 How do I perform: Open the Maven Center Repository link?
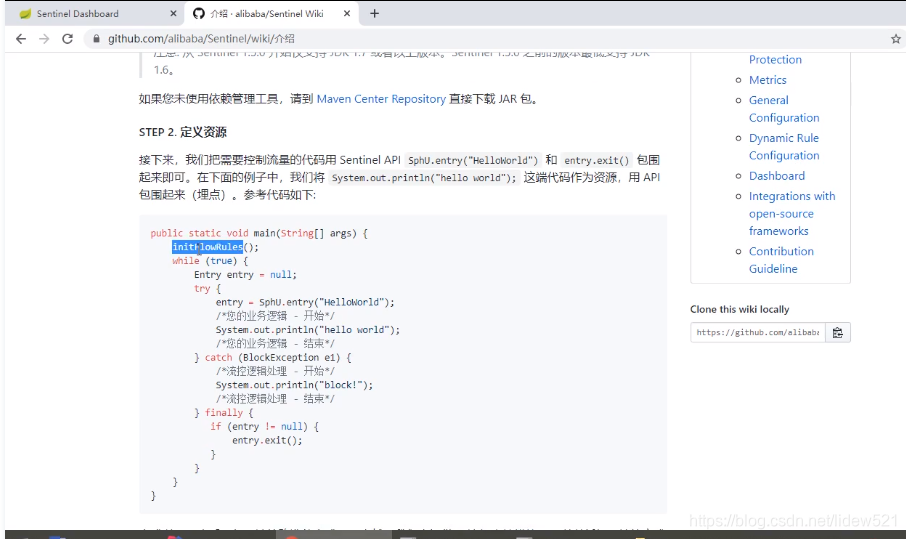pyautogui.click(x=381, y=99)
